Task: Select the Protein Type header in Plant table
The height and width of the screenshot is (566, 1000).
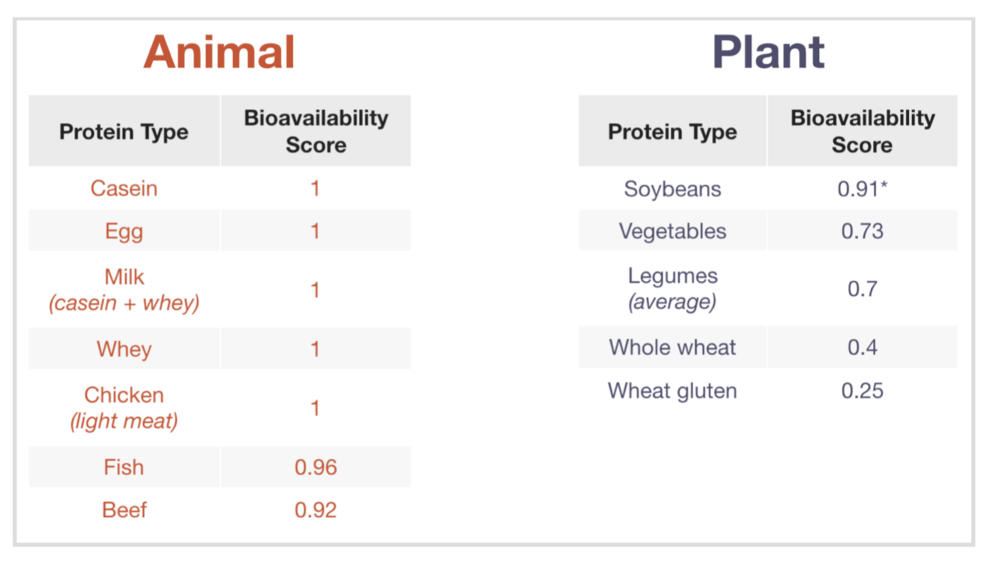Action: pyautogui.click(x=672, y=132)
